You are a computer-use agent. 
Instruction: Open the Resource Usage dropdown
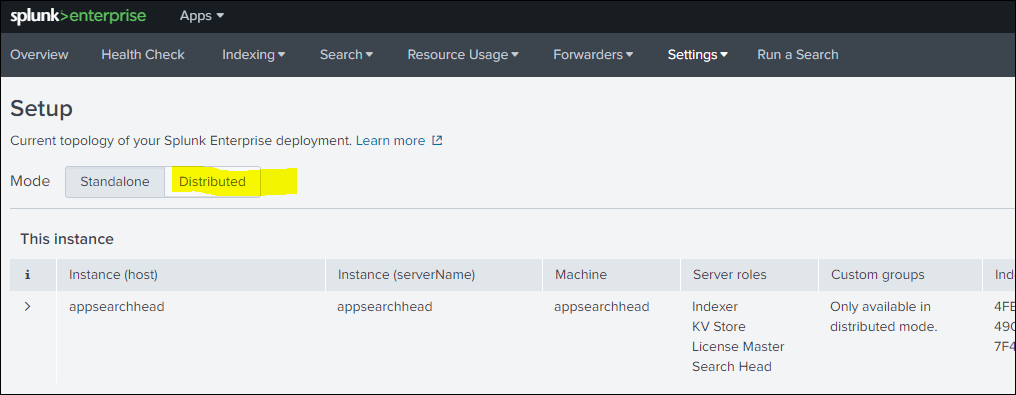pyautogui.click(x=463, y=55)
